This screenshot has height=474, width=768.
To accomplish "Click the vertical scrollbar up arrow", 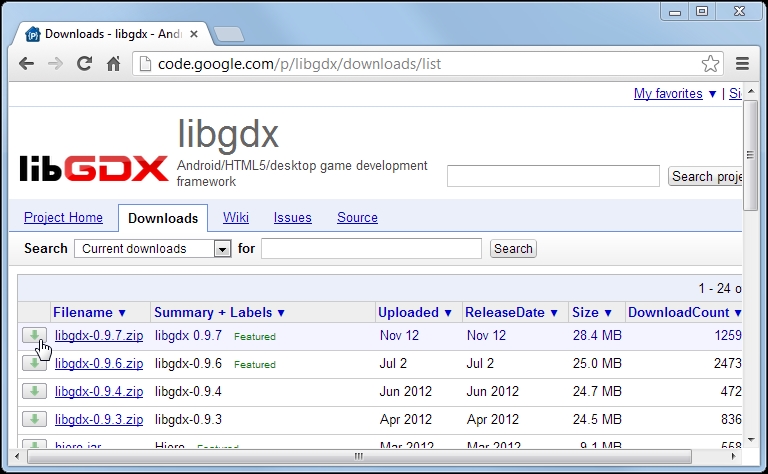I will pos(750,92).
